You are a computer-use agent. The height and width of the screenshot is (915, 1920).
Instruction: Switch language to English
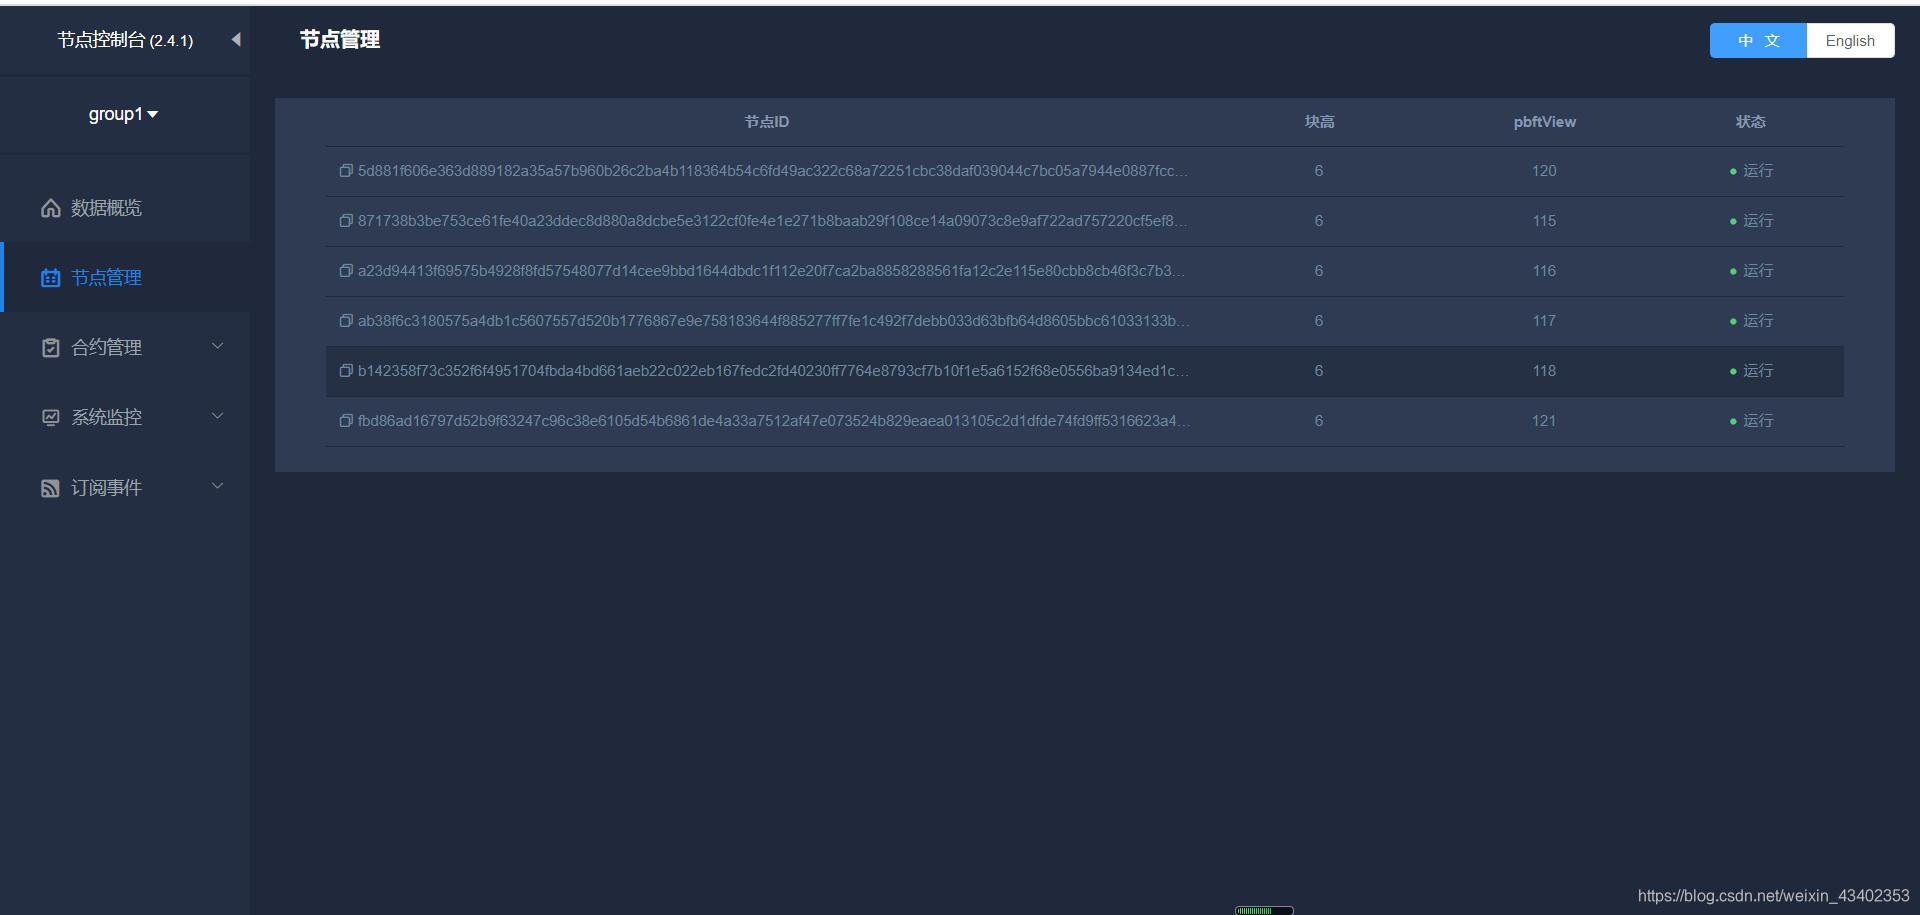point(1850,41)
